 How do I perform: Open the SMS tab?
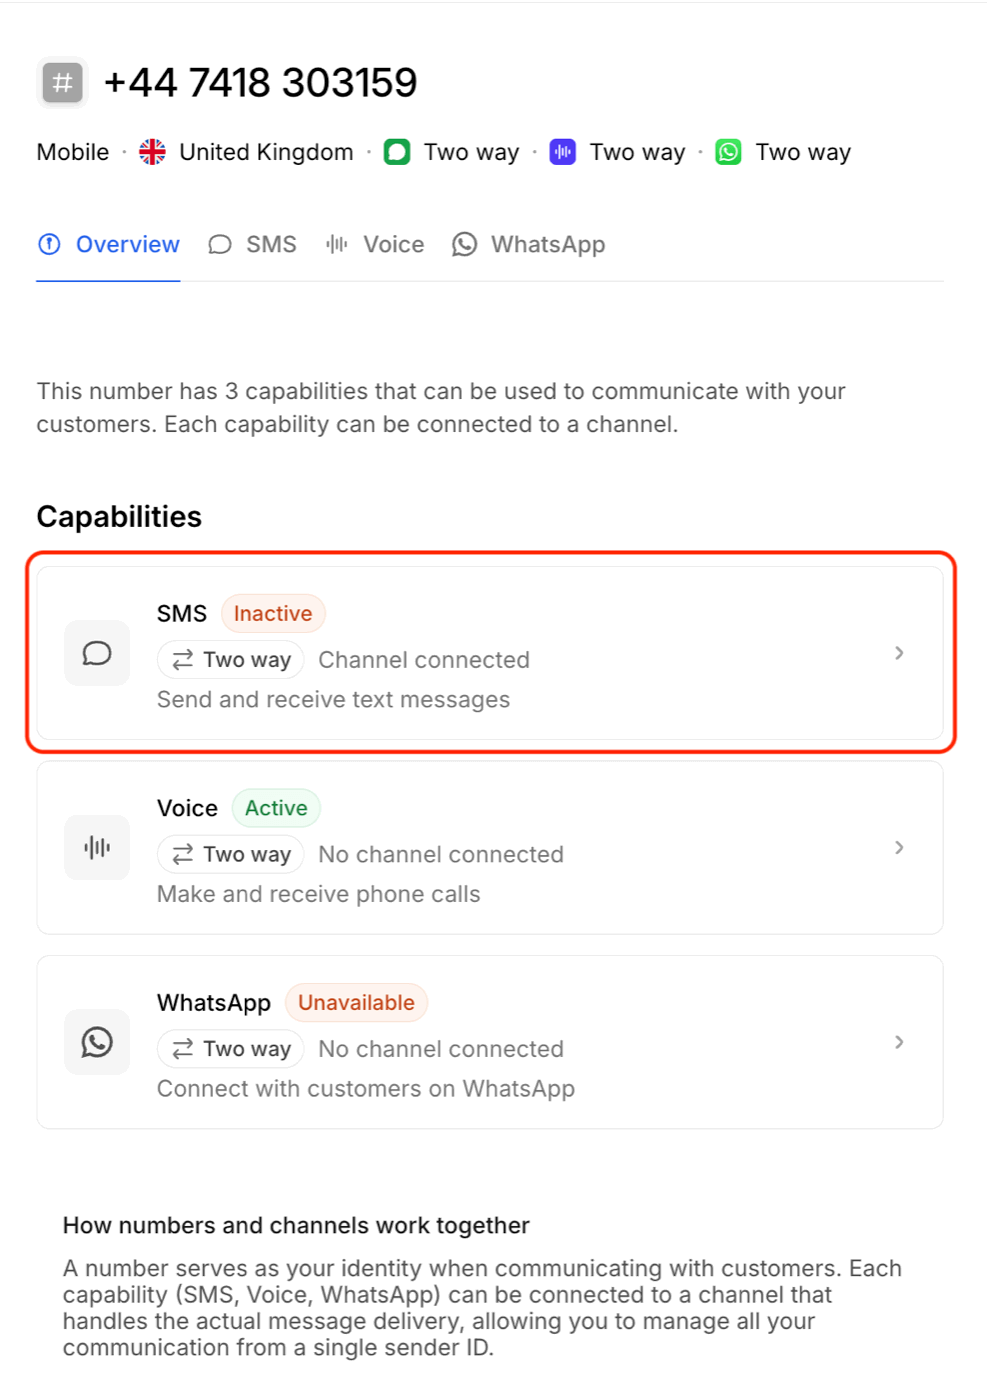point(253,245)
